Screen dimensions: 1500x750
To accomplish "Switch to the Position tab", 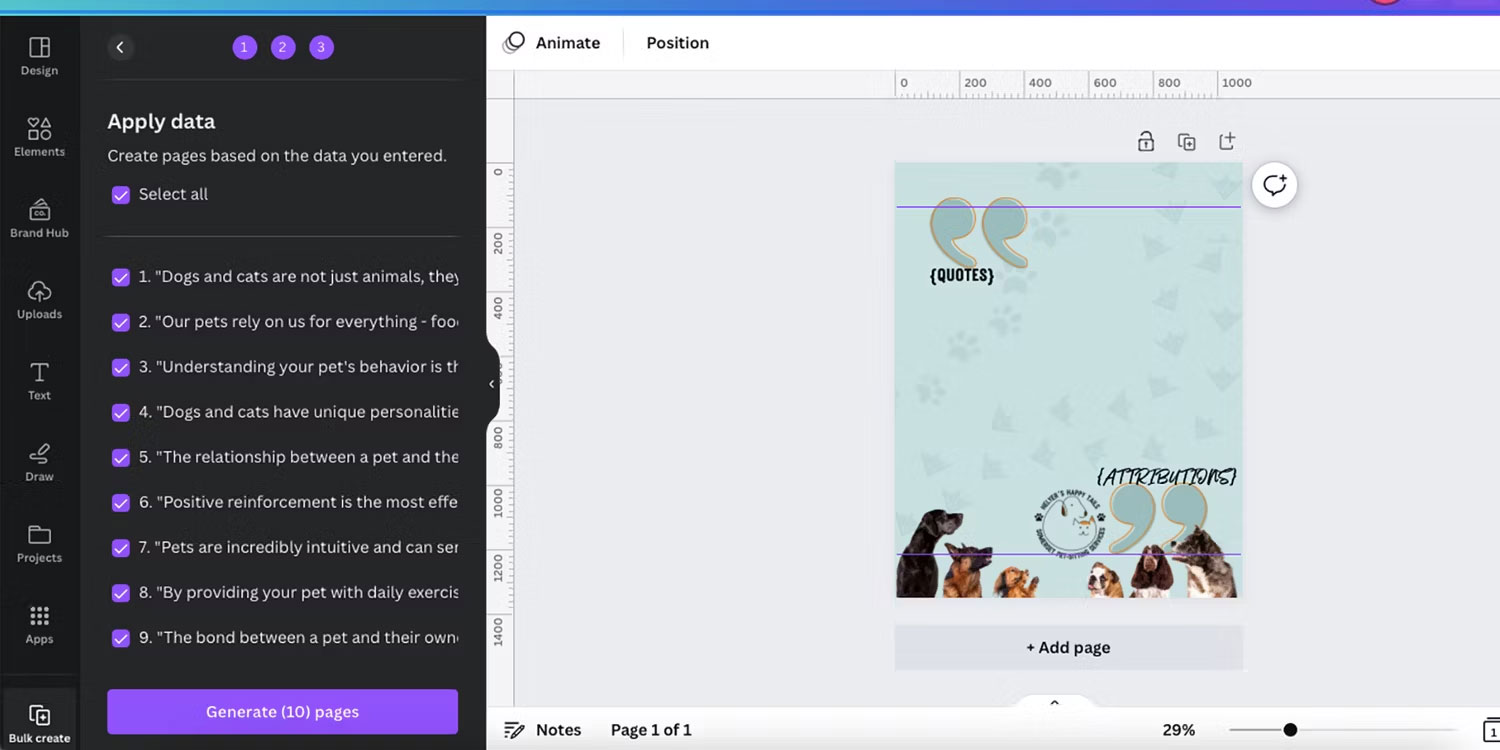I will coord(677,42).
